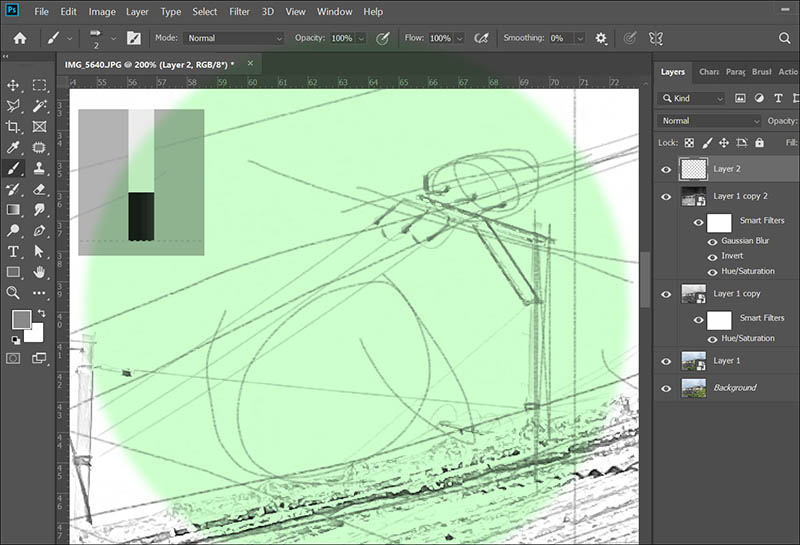
Task: Select the Type tool
Action: pos(13,252)
